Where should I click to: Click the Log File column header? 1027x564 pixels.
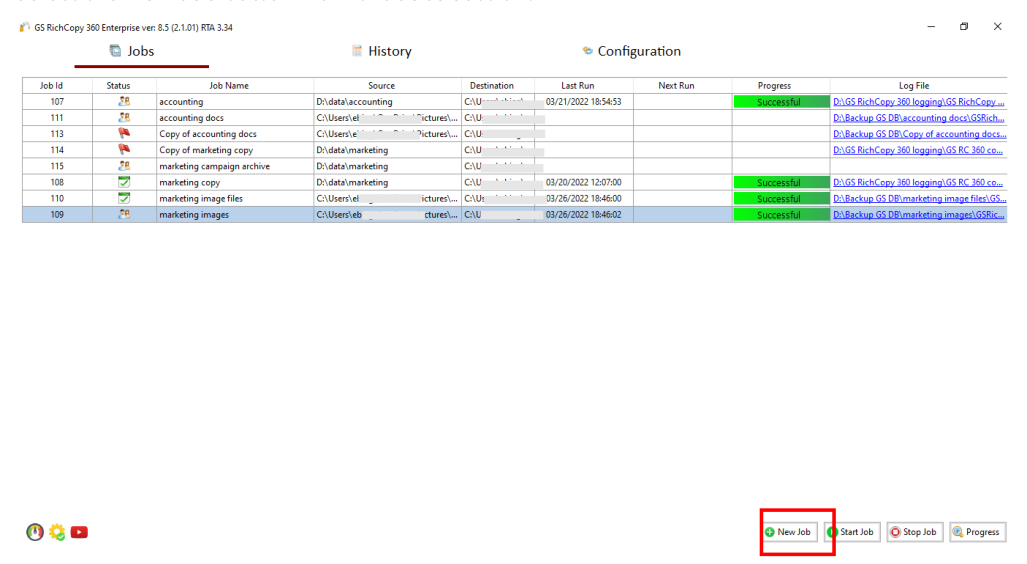click(x=918, y=85)
